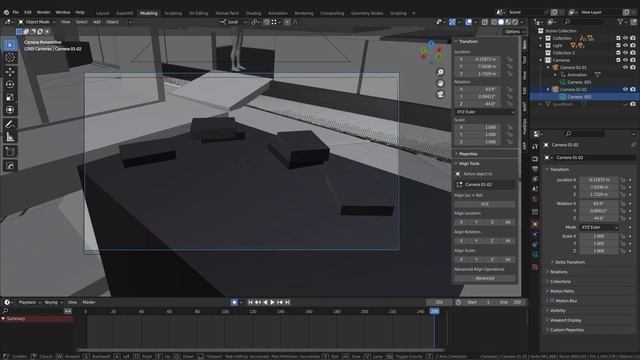This screenshot has width=640, height=360.
Task: Open the Object Mode dropdown
Action: click(37, 22)
